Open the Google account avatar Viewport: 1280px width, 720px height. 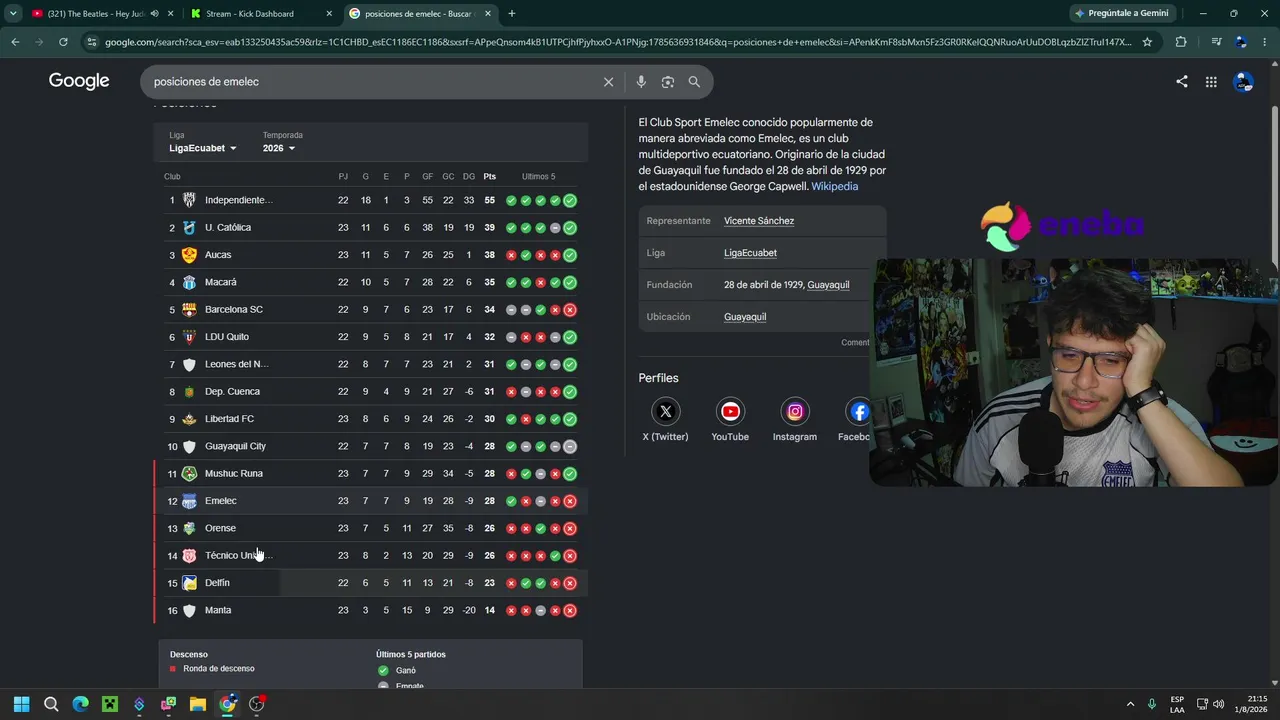click(1243, 82)
